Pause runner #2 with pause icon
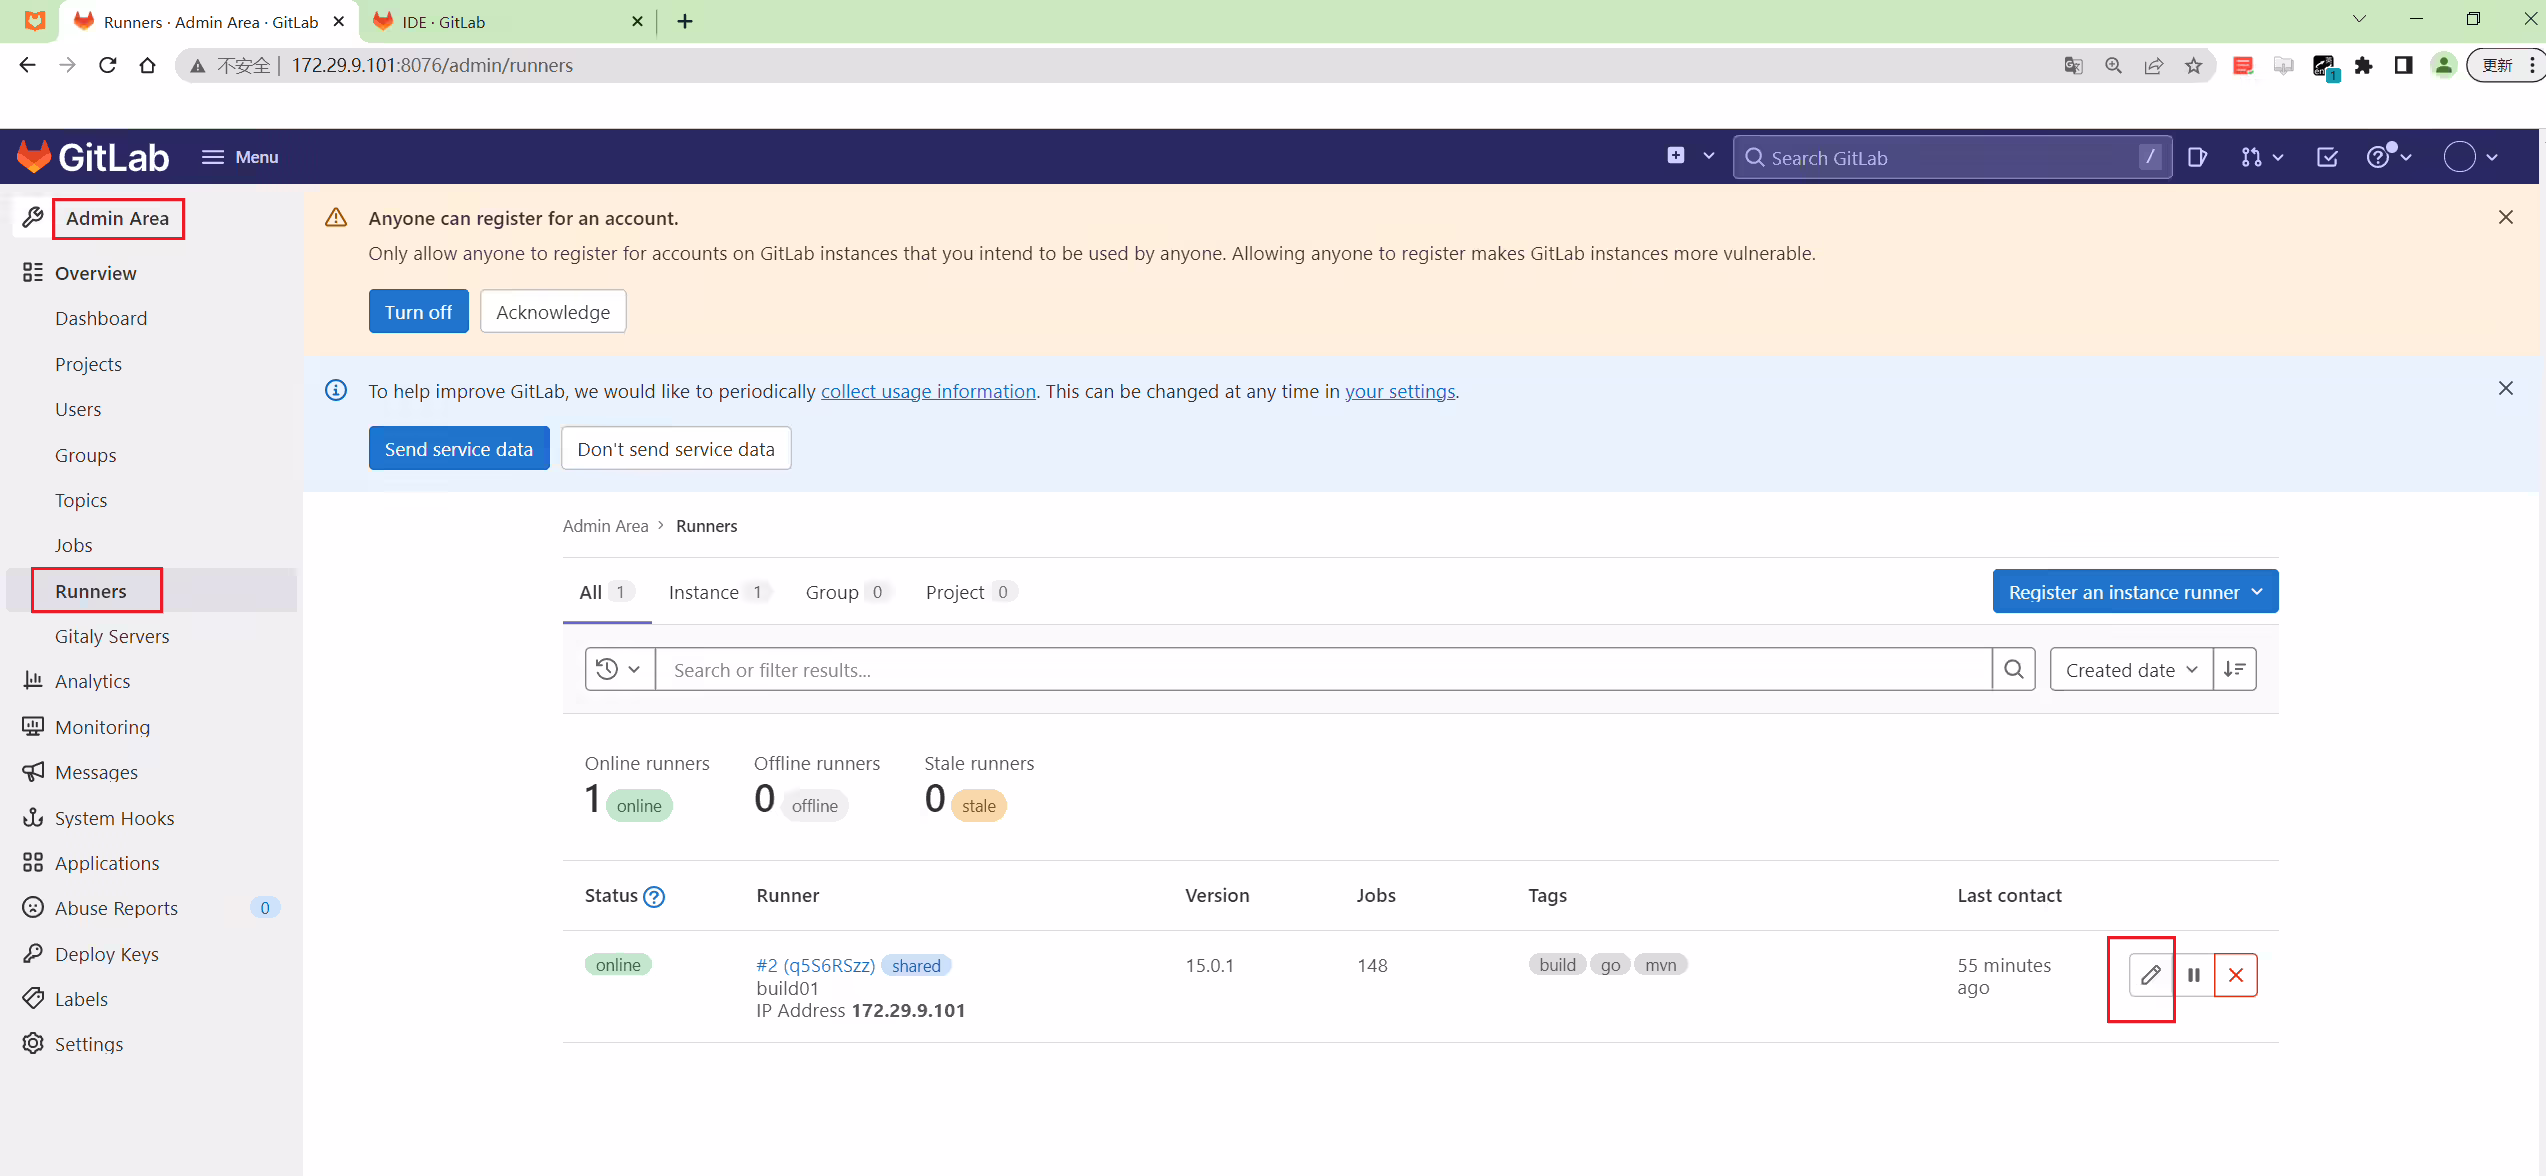This screenshot has width=2546, height=1176. 2193,974
